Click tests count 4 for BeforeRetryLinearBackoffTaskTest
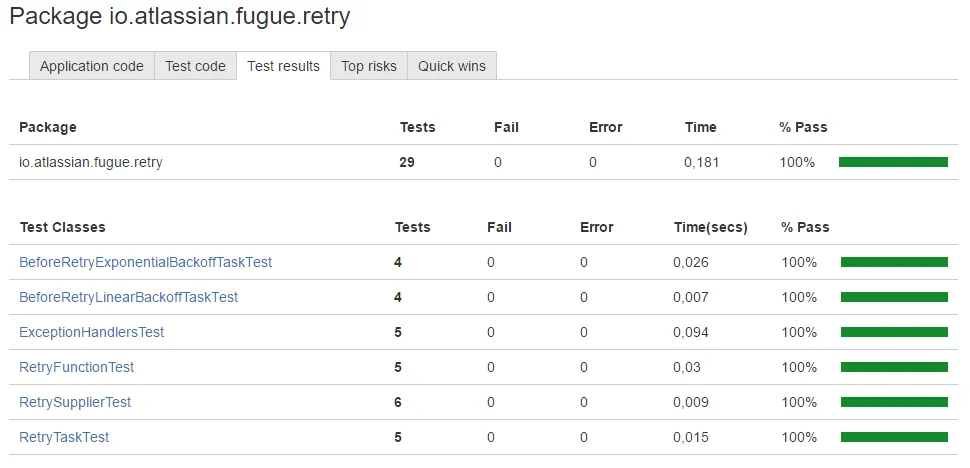This screenshot has height=468, width=970. point(398,297)
